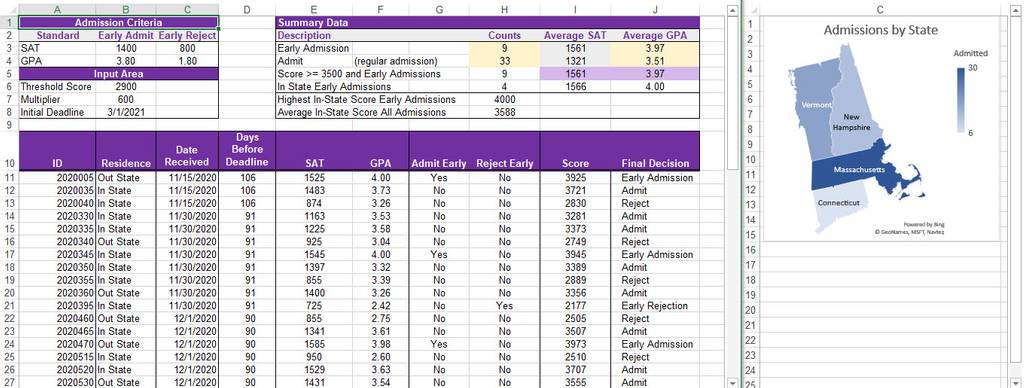Select column G header
1024x388 pixels.
(439, 9)
